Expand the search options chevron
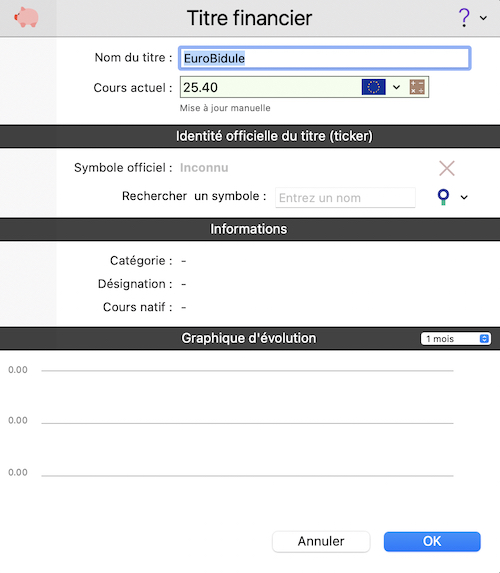Viewport: 500px width, 573px height. pos(464,197)
